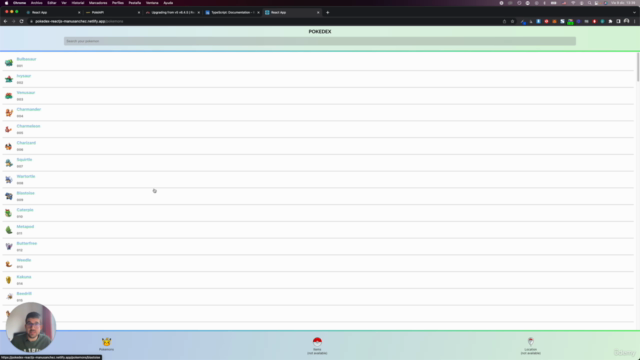Click the Wartortle sprite icon
This screenshot has width=640, height=360.
(x=9, y=180)
